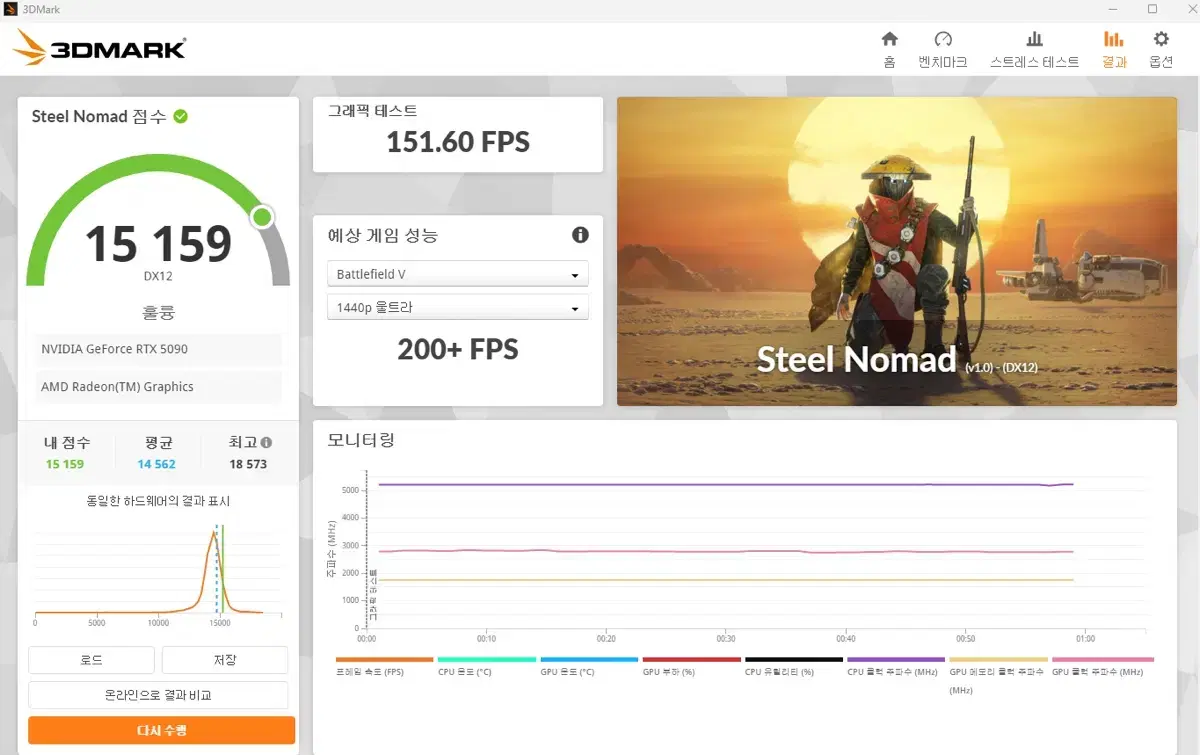Click the best score 18 573

pyautogui.click(x=249, y=464)
